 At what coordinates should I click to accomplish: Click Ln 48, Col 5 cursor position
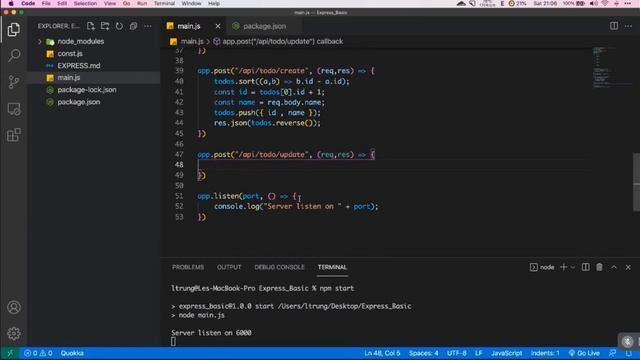click(x=382, y=353)
